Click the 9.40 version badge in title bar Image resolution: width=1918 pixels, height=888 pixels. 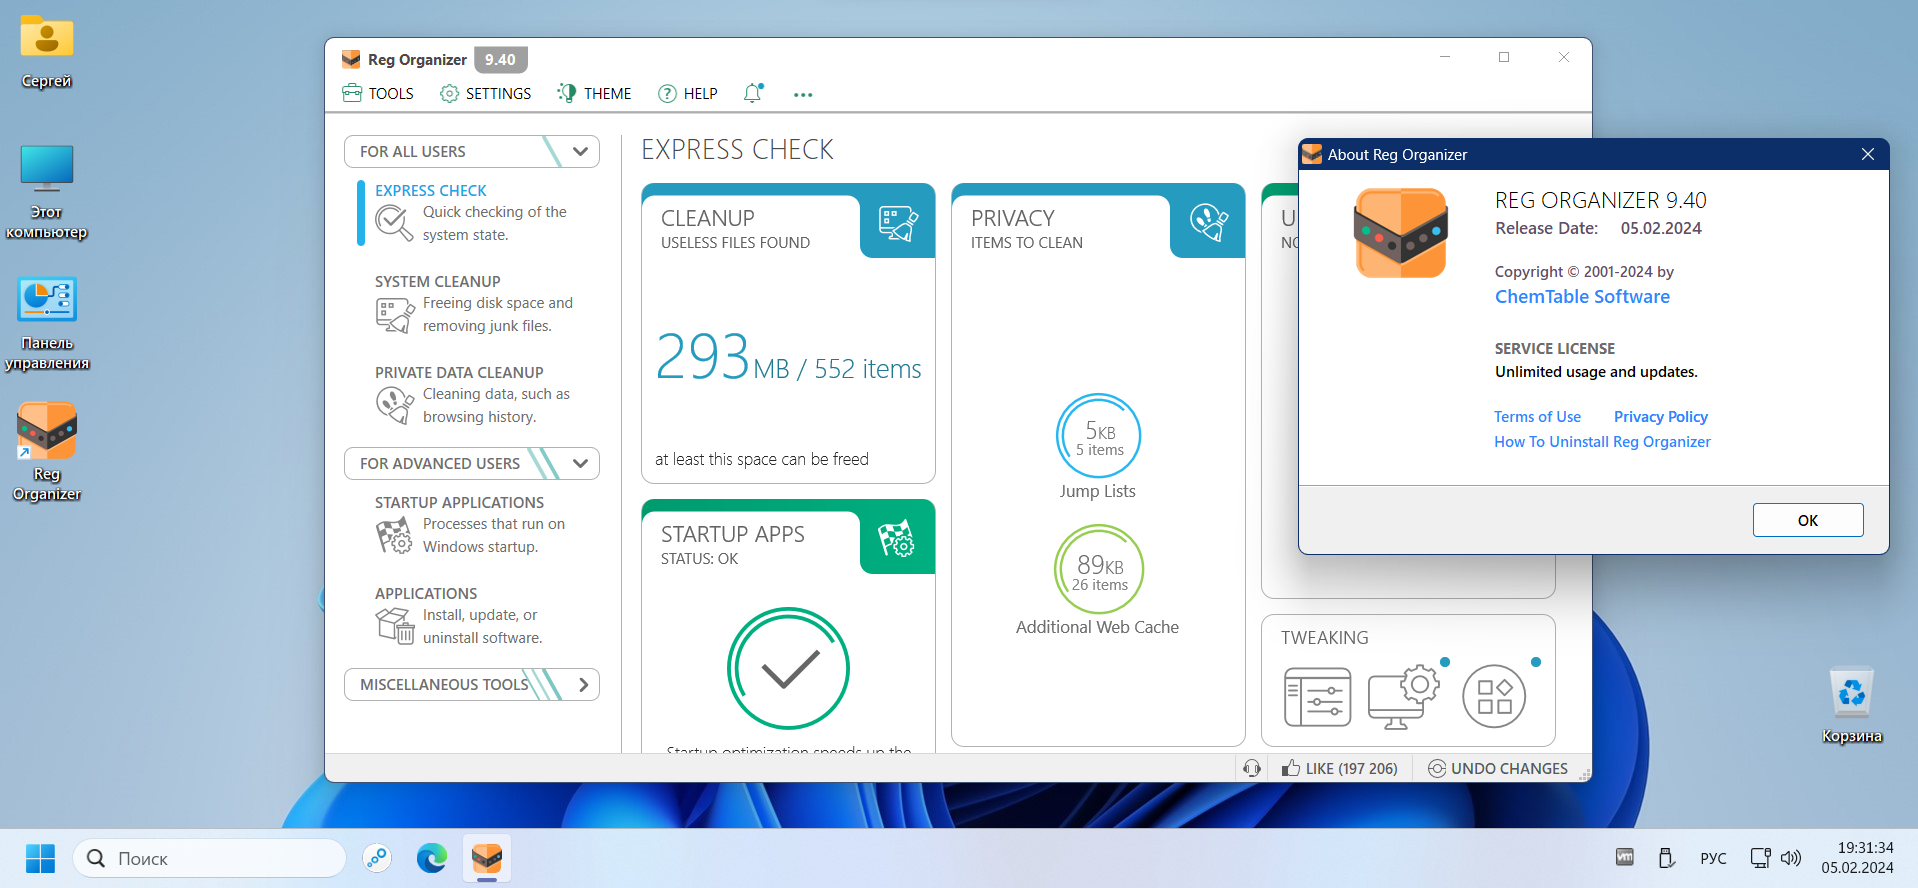[500, 59]
